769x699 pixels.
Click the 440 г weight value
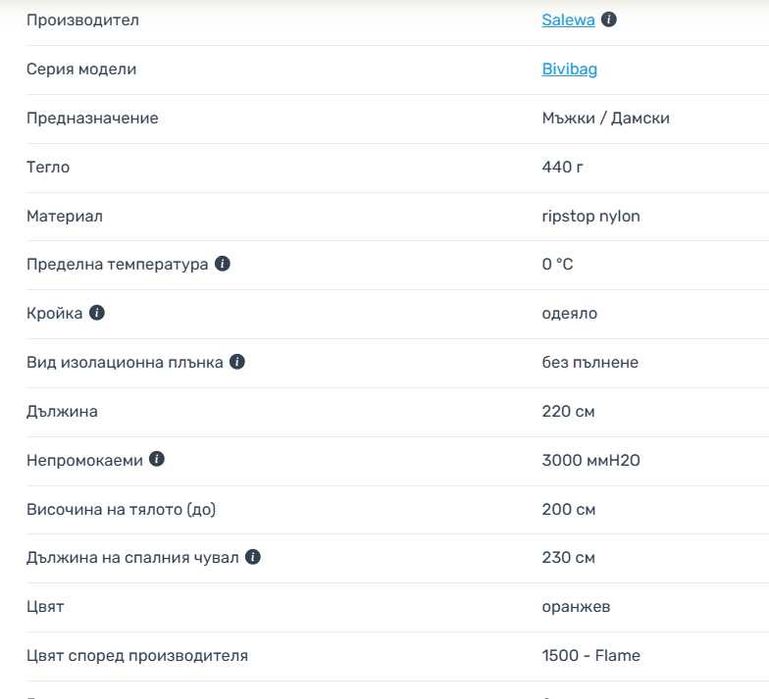click(x=562, y=167)
